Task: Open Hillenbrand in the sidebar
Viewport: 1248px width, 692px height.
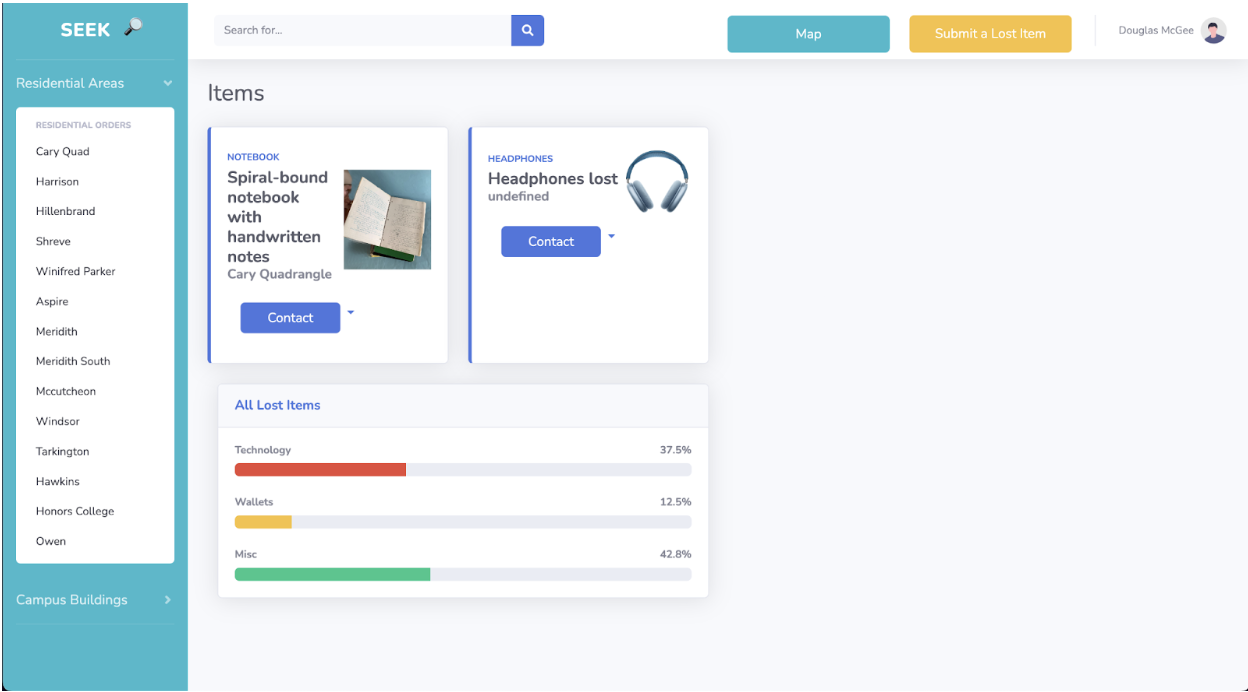Action: (x=66, y=212)
